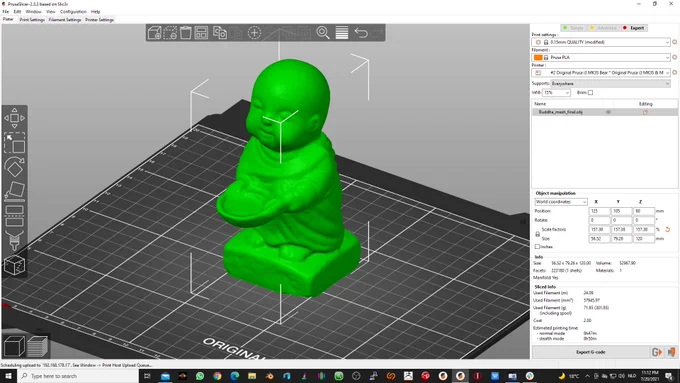Screen dimensions: 680x383
Task: Click the Delete all trash icon
Action: pos(186,33)
